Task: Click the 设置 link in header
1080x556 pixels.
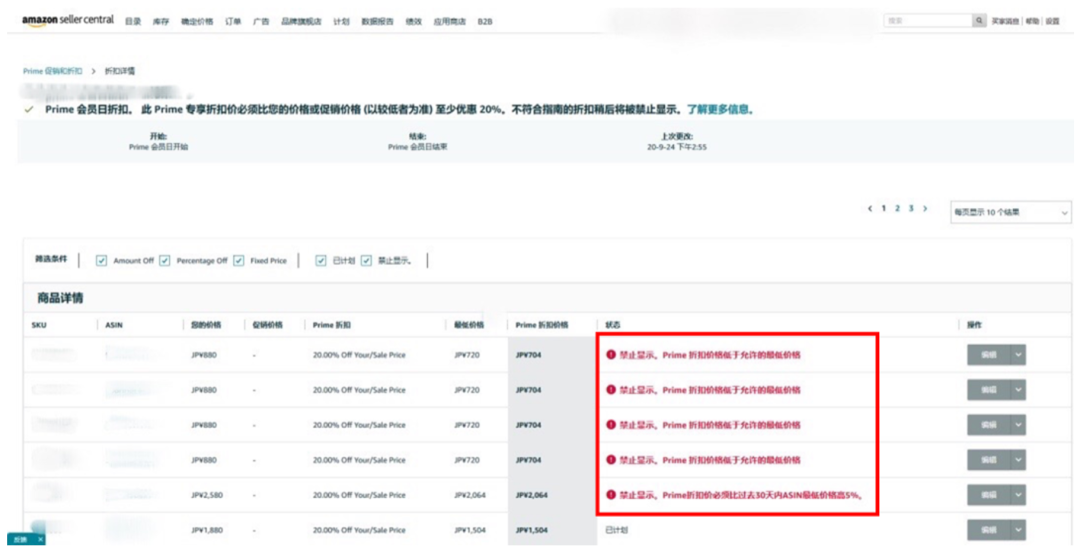Action: [1052, 21]
